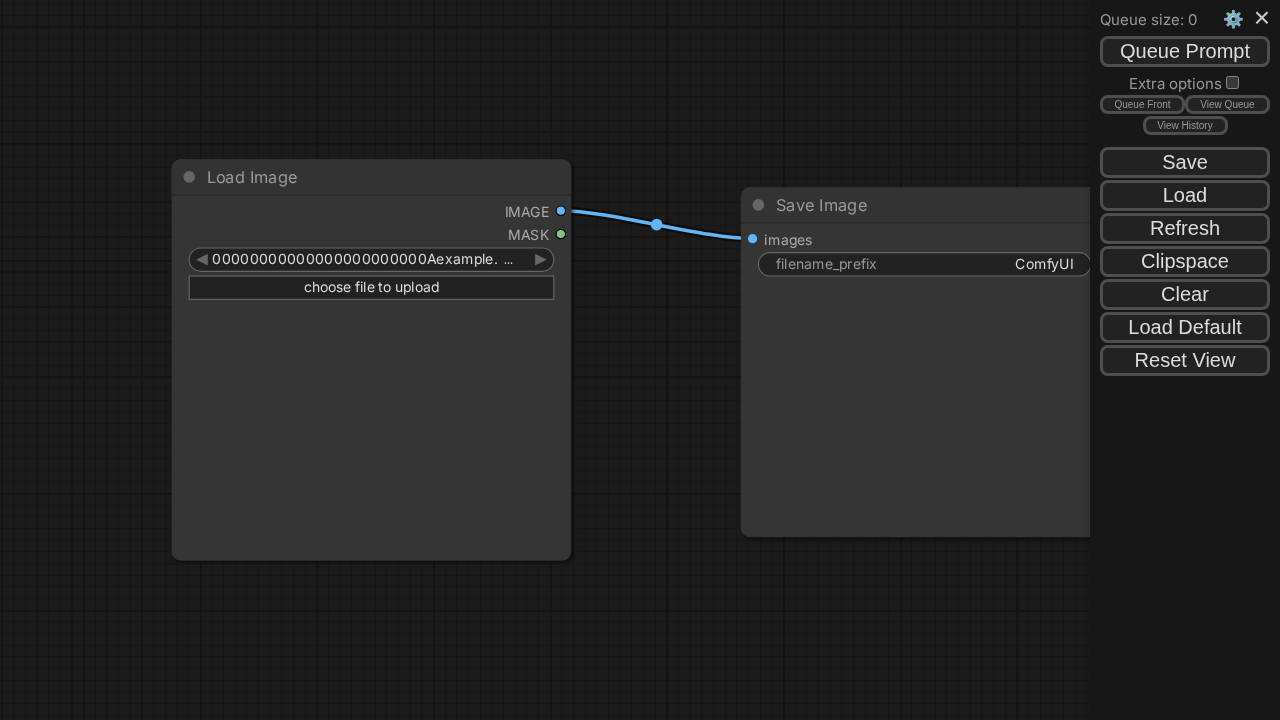The height and width of the screenshot is (720, 1280).
Task: Collapse the Save Image node dot
Action: tap(758, 205)
